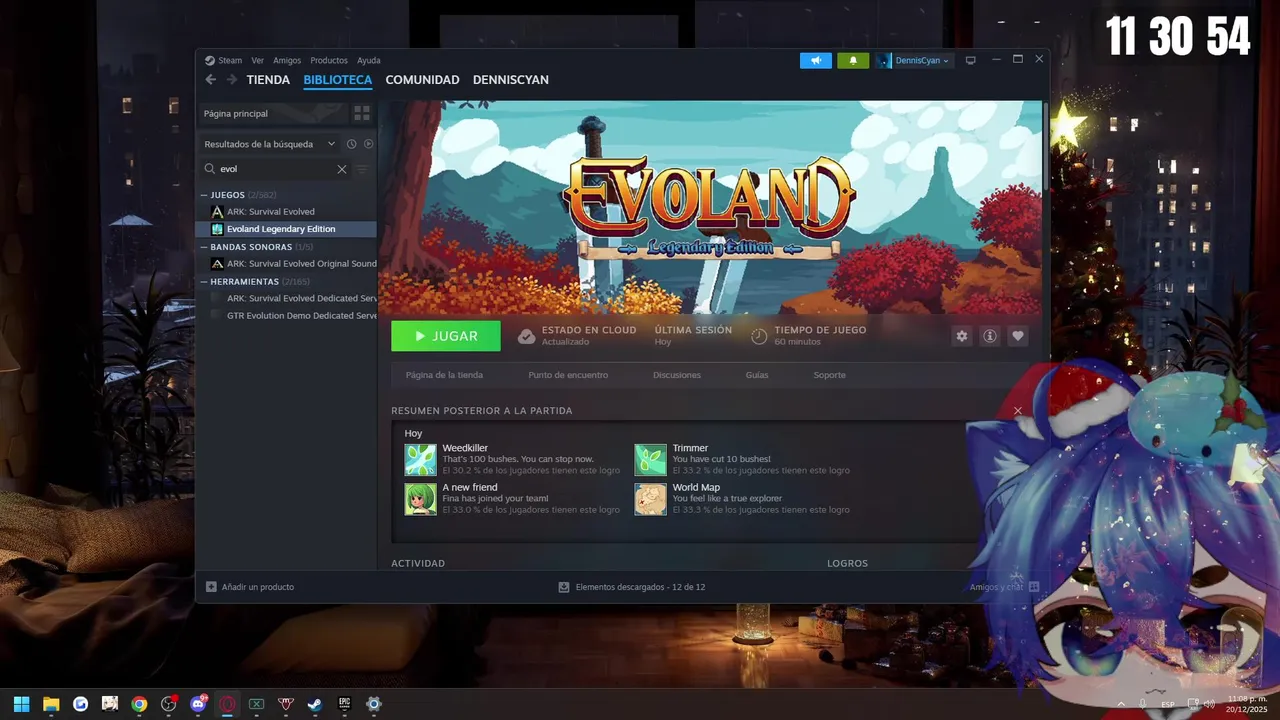Click the A new friend achievement icon
The width and height of the screenshot is (1280, 720).
click(x=421, y=499)
